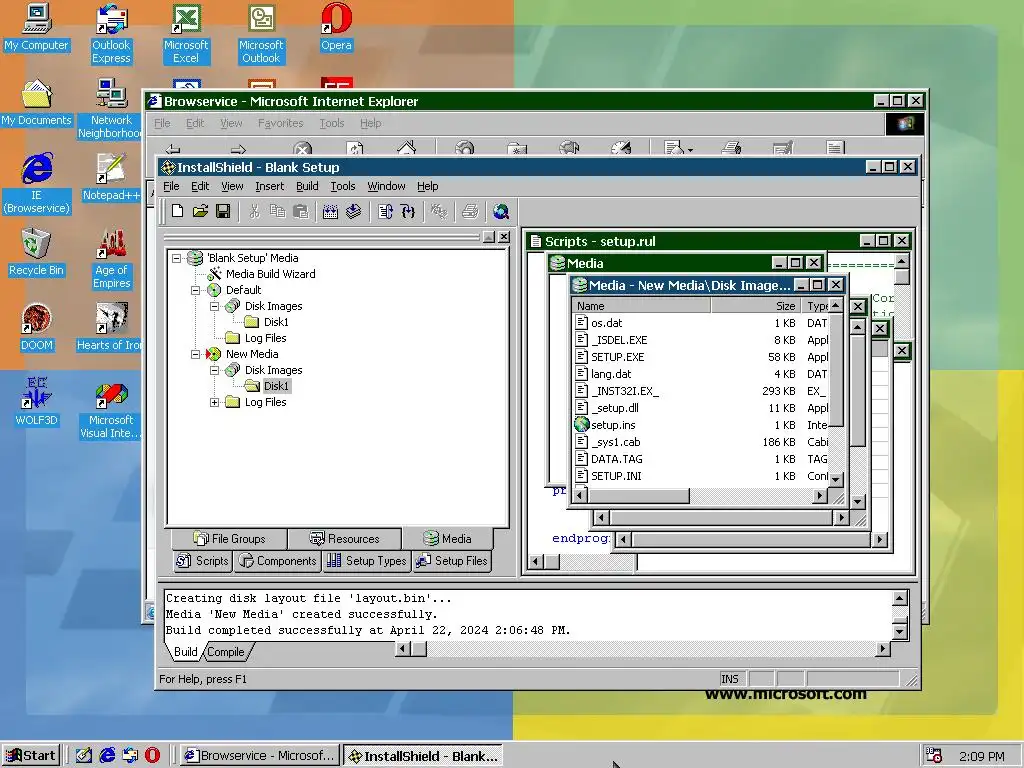This screenshot has width=1024, height=768.
Task: Open the Window menu in InstallShield
Action: click(x=386, y=186)
